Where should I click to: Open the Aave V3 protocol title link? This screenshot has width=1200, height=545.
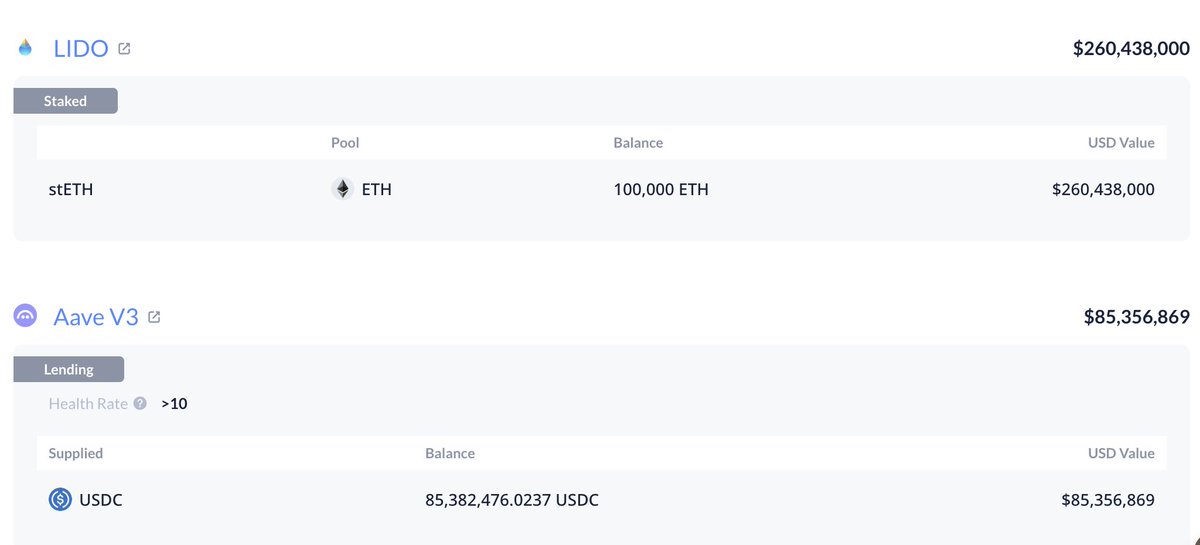[x=96, y=317]
